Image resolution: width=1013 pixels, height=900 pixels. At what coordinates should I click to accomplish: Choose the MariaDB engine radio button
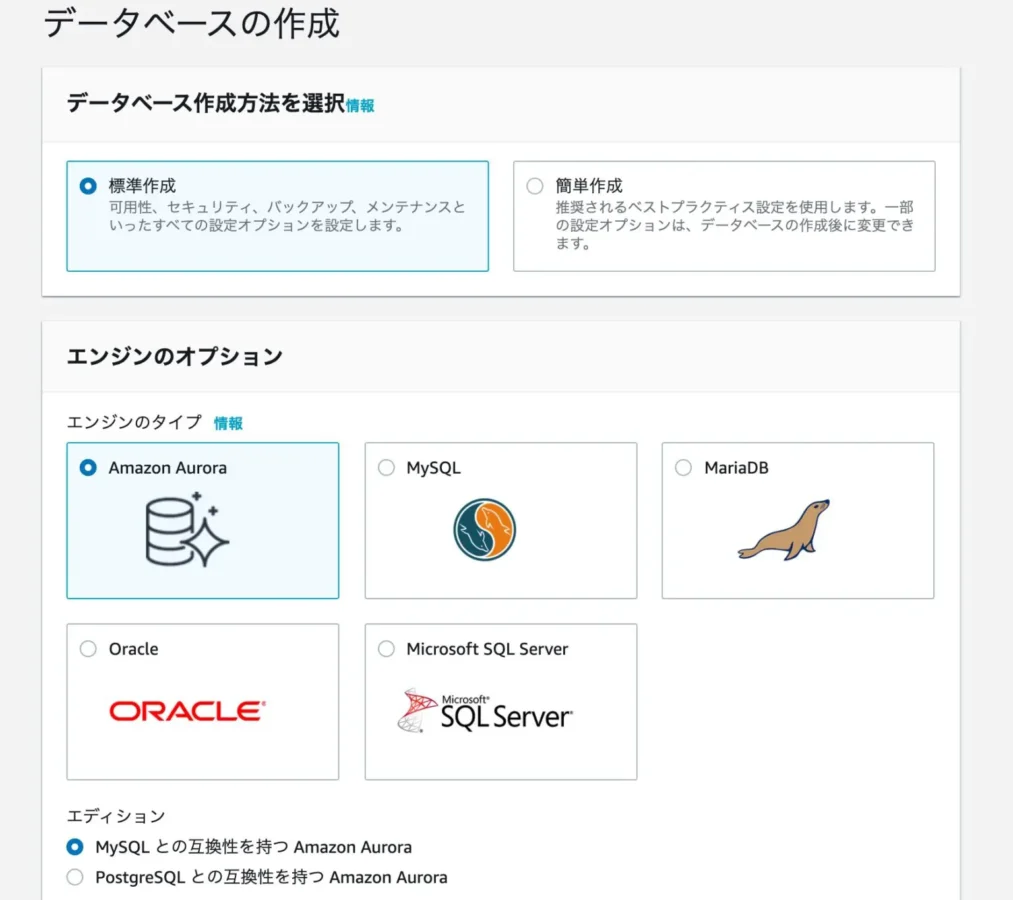click(683, 468)
